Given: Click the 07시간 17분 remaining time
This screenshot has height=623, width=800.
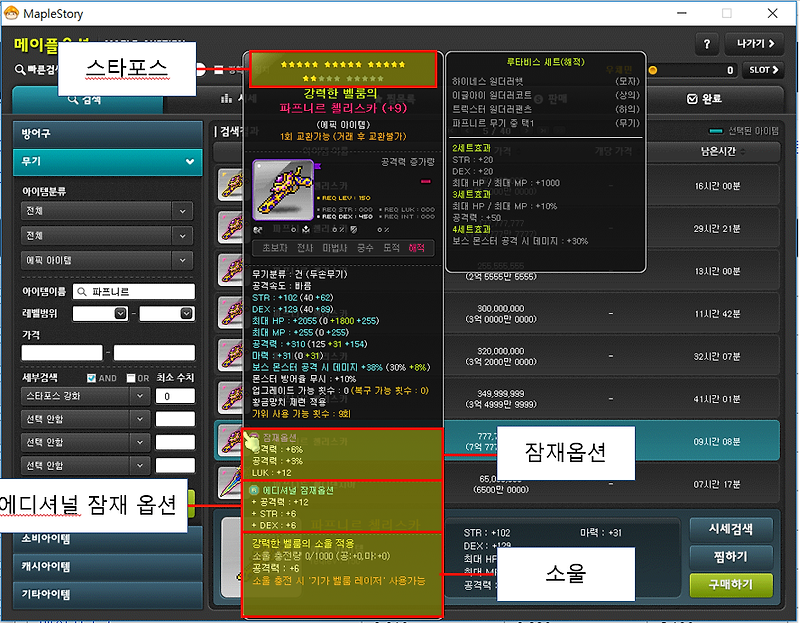Looking at the screenshot, I should point(716,484).
